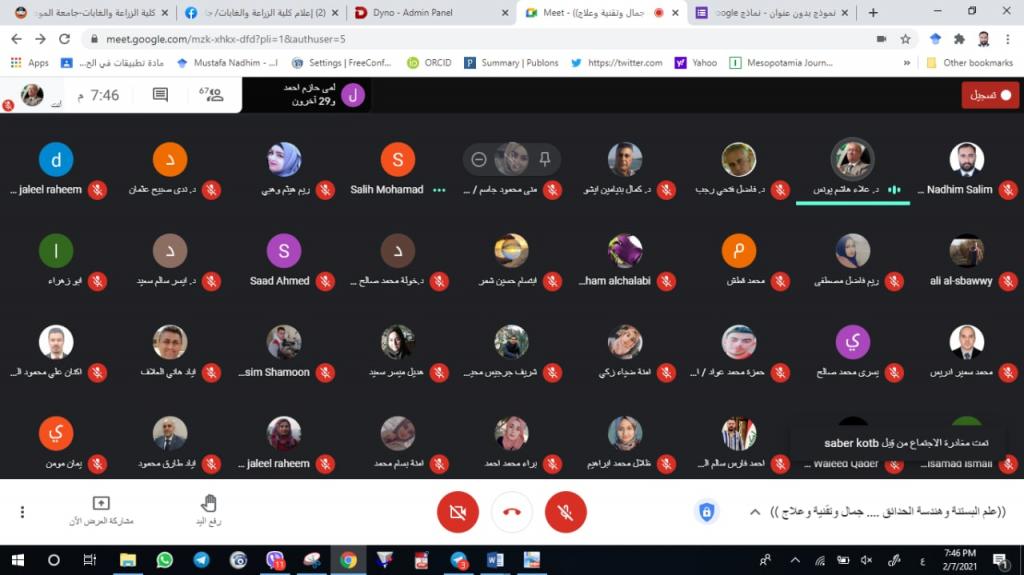Toggle the camera off button
1024x575 pixels.
(458, 512)
